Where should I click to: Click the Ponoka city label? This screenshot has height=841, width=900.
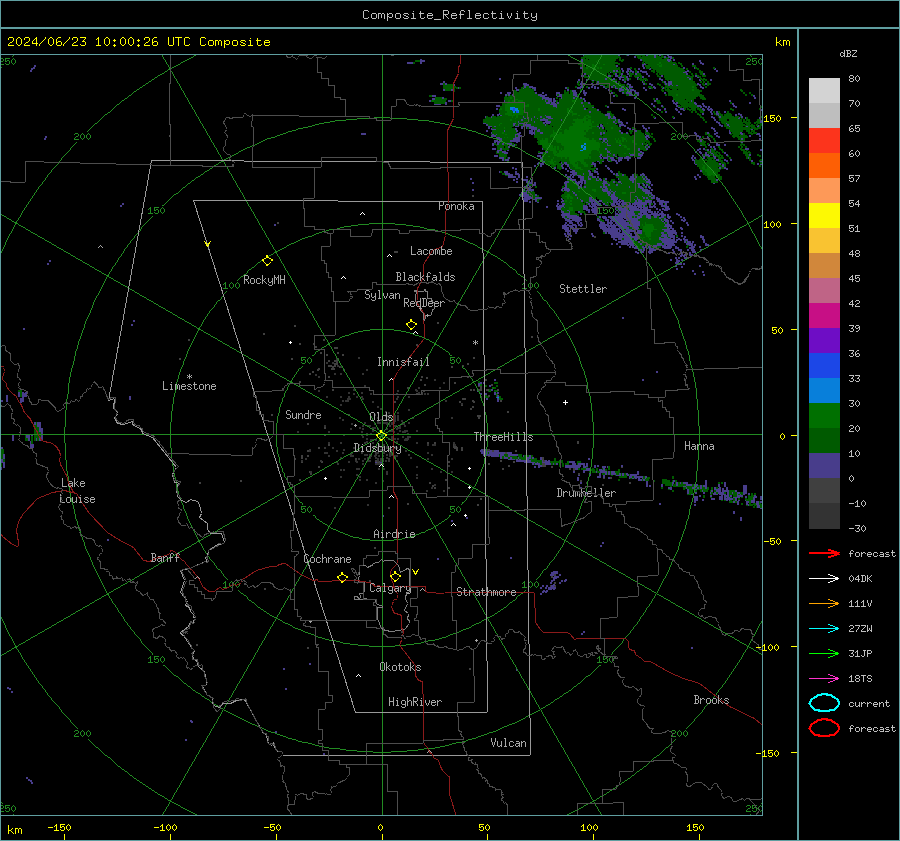pos(456,206)
